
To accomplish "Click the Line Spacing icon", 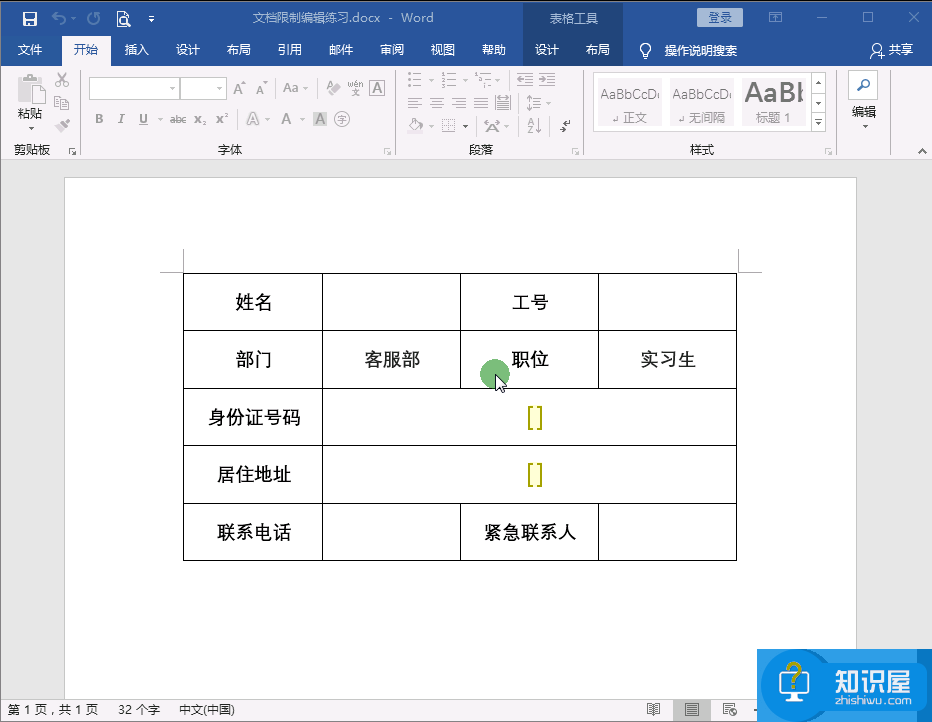I will (534, 103).
